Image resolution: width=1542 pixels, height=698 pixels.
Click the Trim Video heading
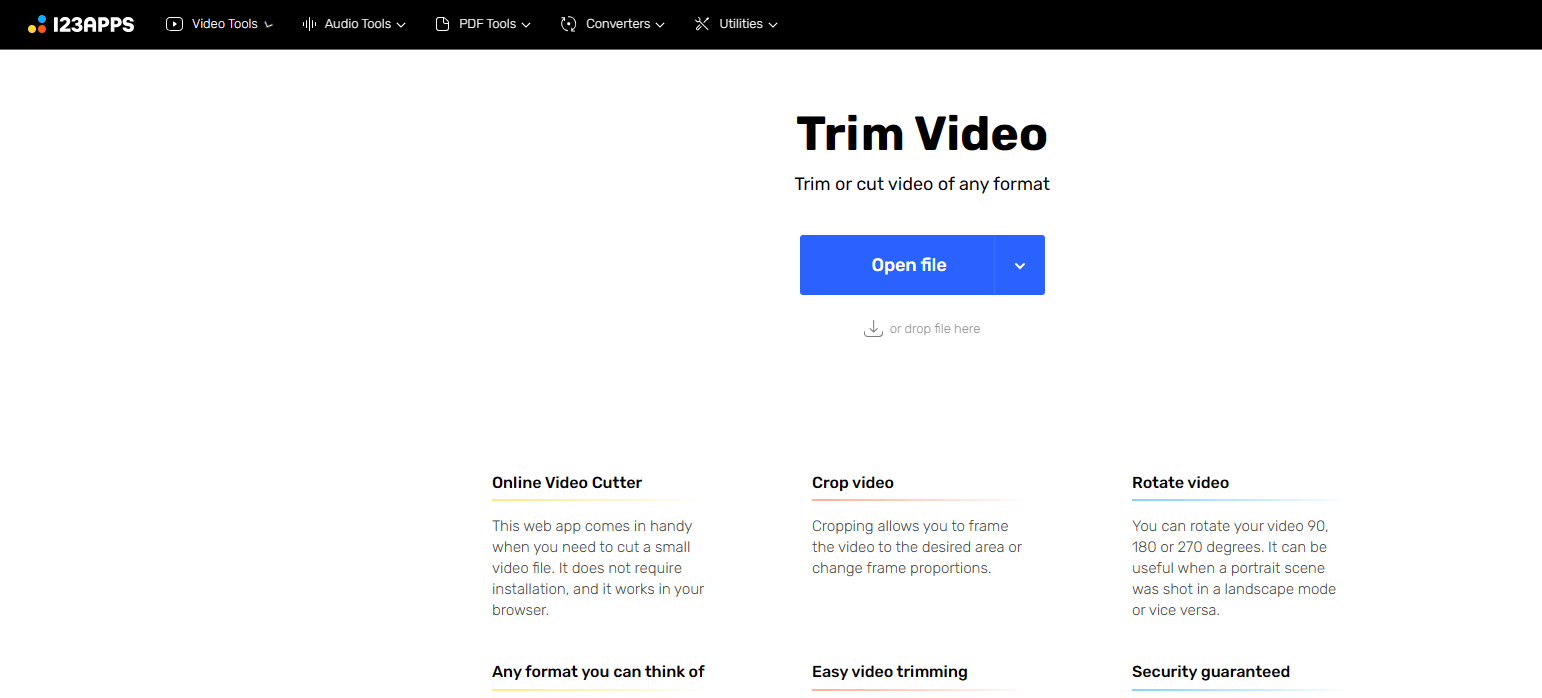922,134
